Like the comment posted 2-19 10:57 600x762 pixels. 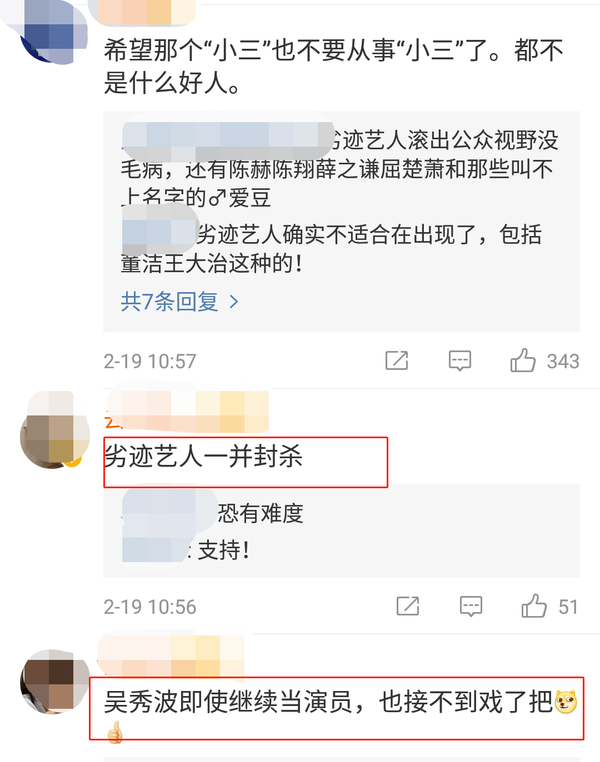coord(523,361)
